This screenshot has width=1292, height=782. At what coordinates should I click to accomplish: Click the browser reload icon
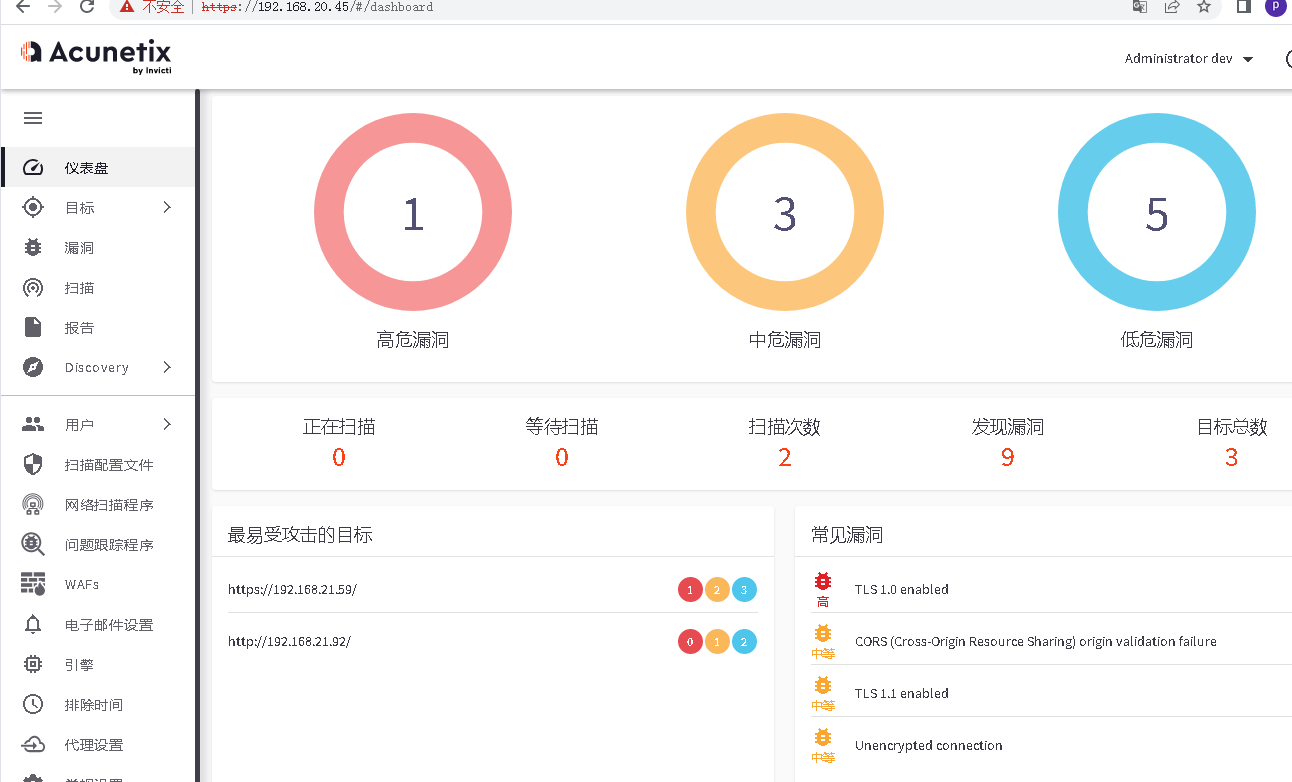point(87,6)
